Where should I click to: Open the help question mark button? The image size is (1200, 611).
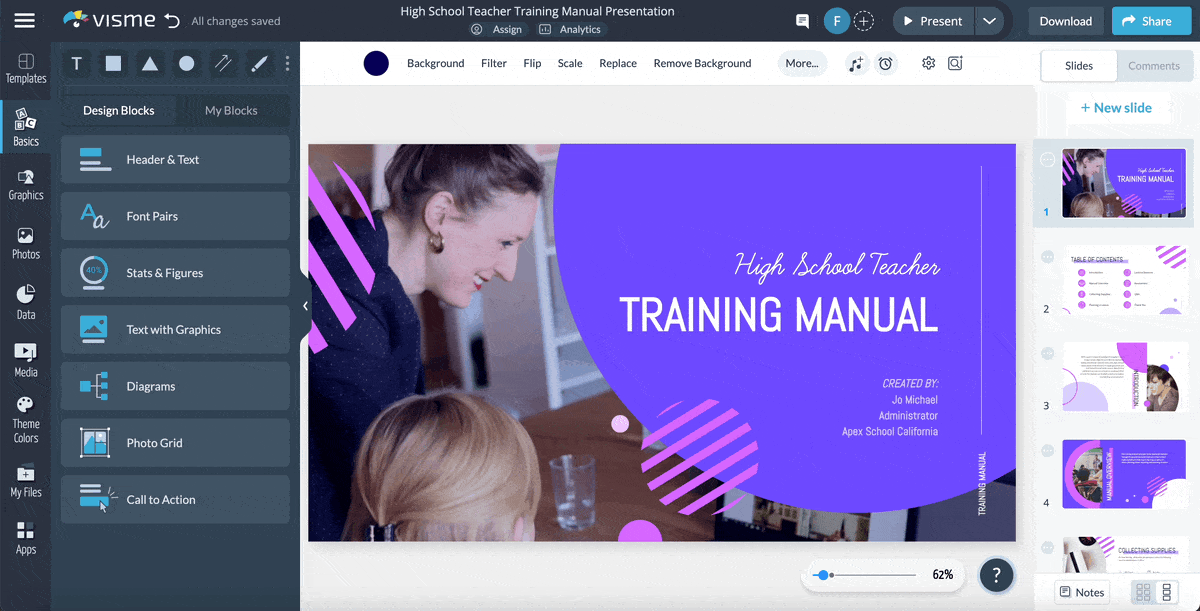click(996, 575)
